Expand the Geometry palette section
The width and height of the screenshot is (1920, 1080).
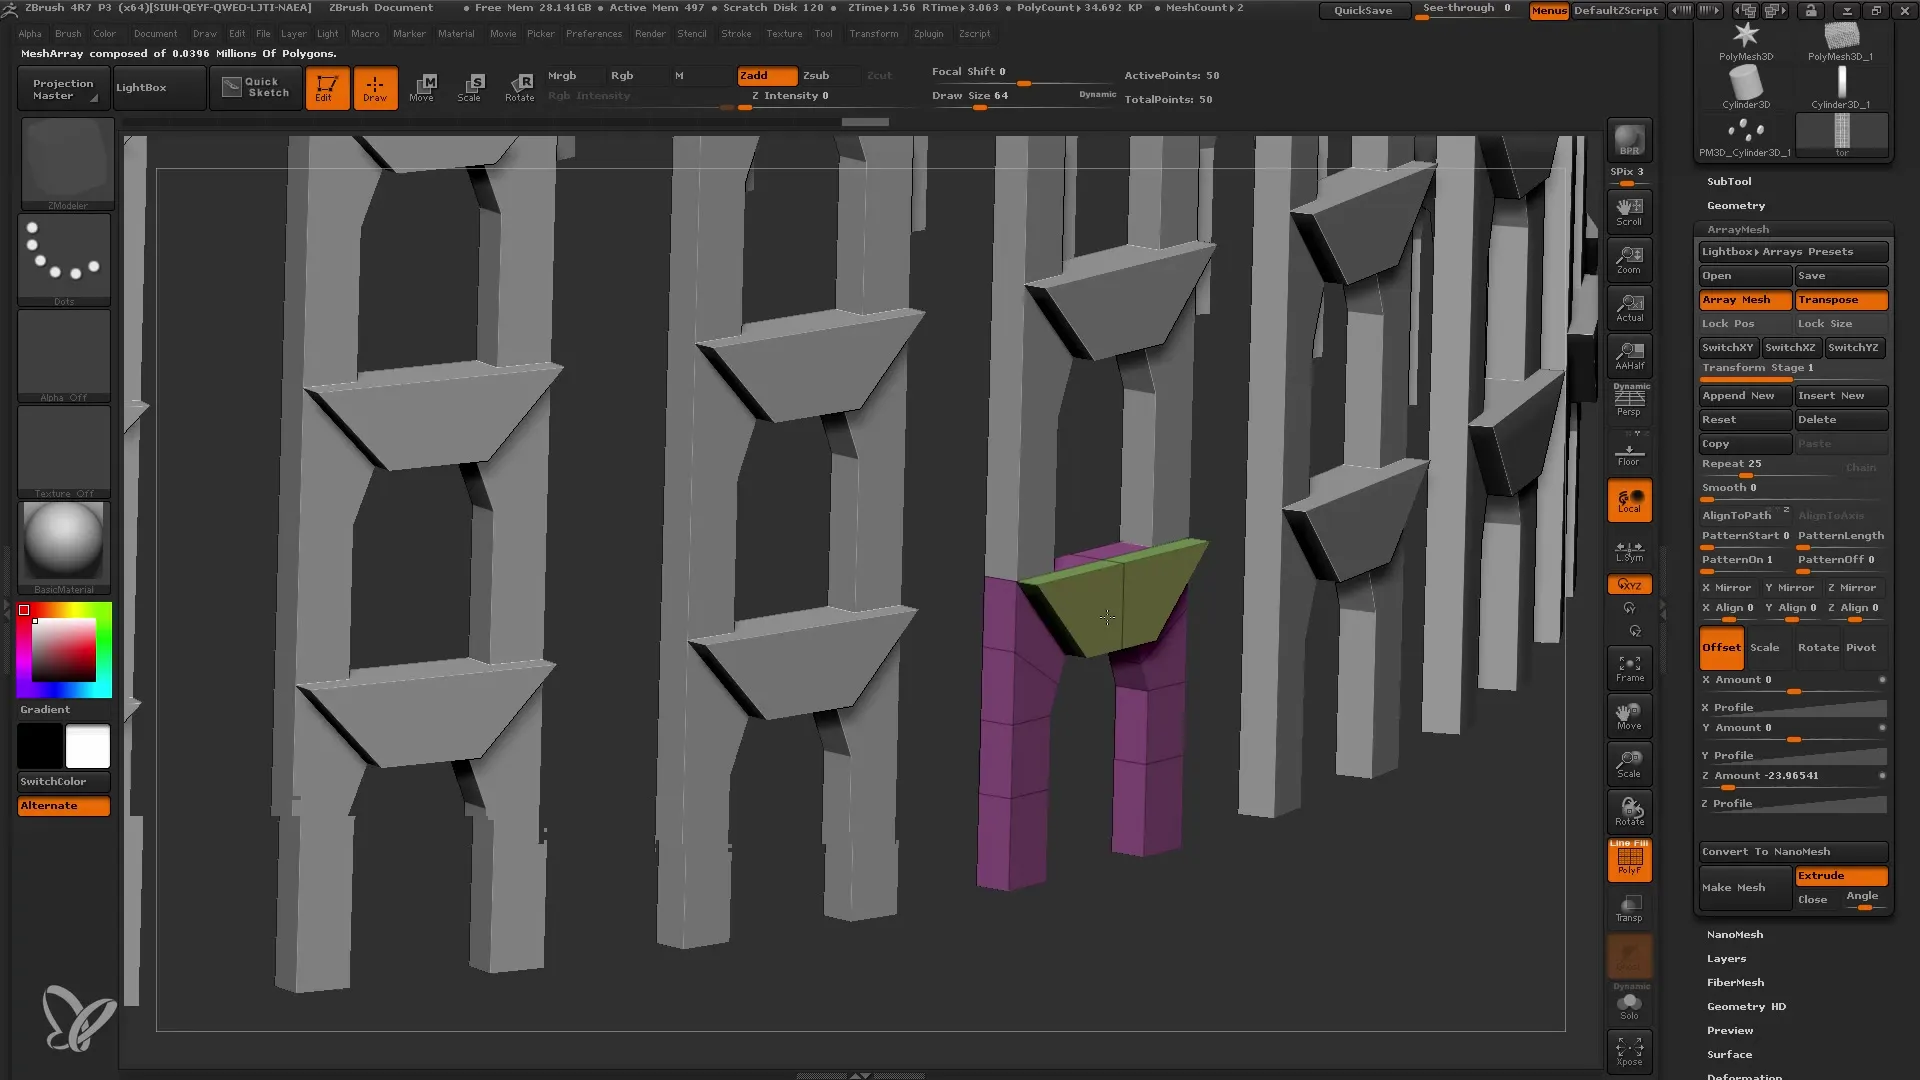(1736, 206)
